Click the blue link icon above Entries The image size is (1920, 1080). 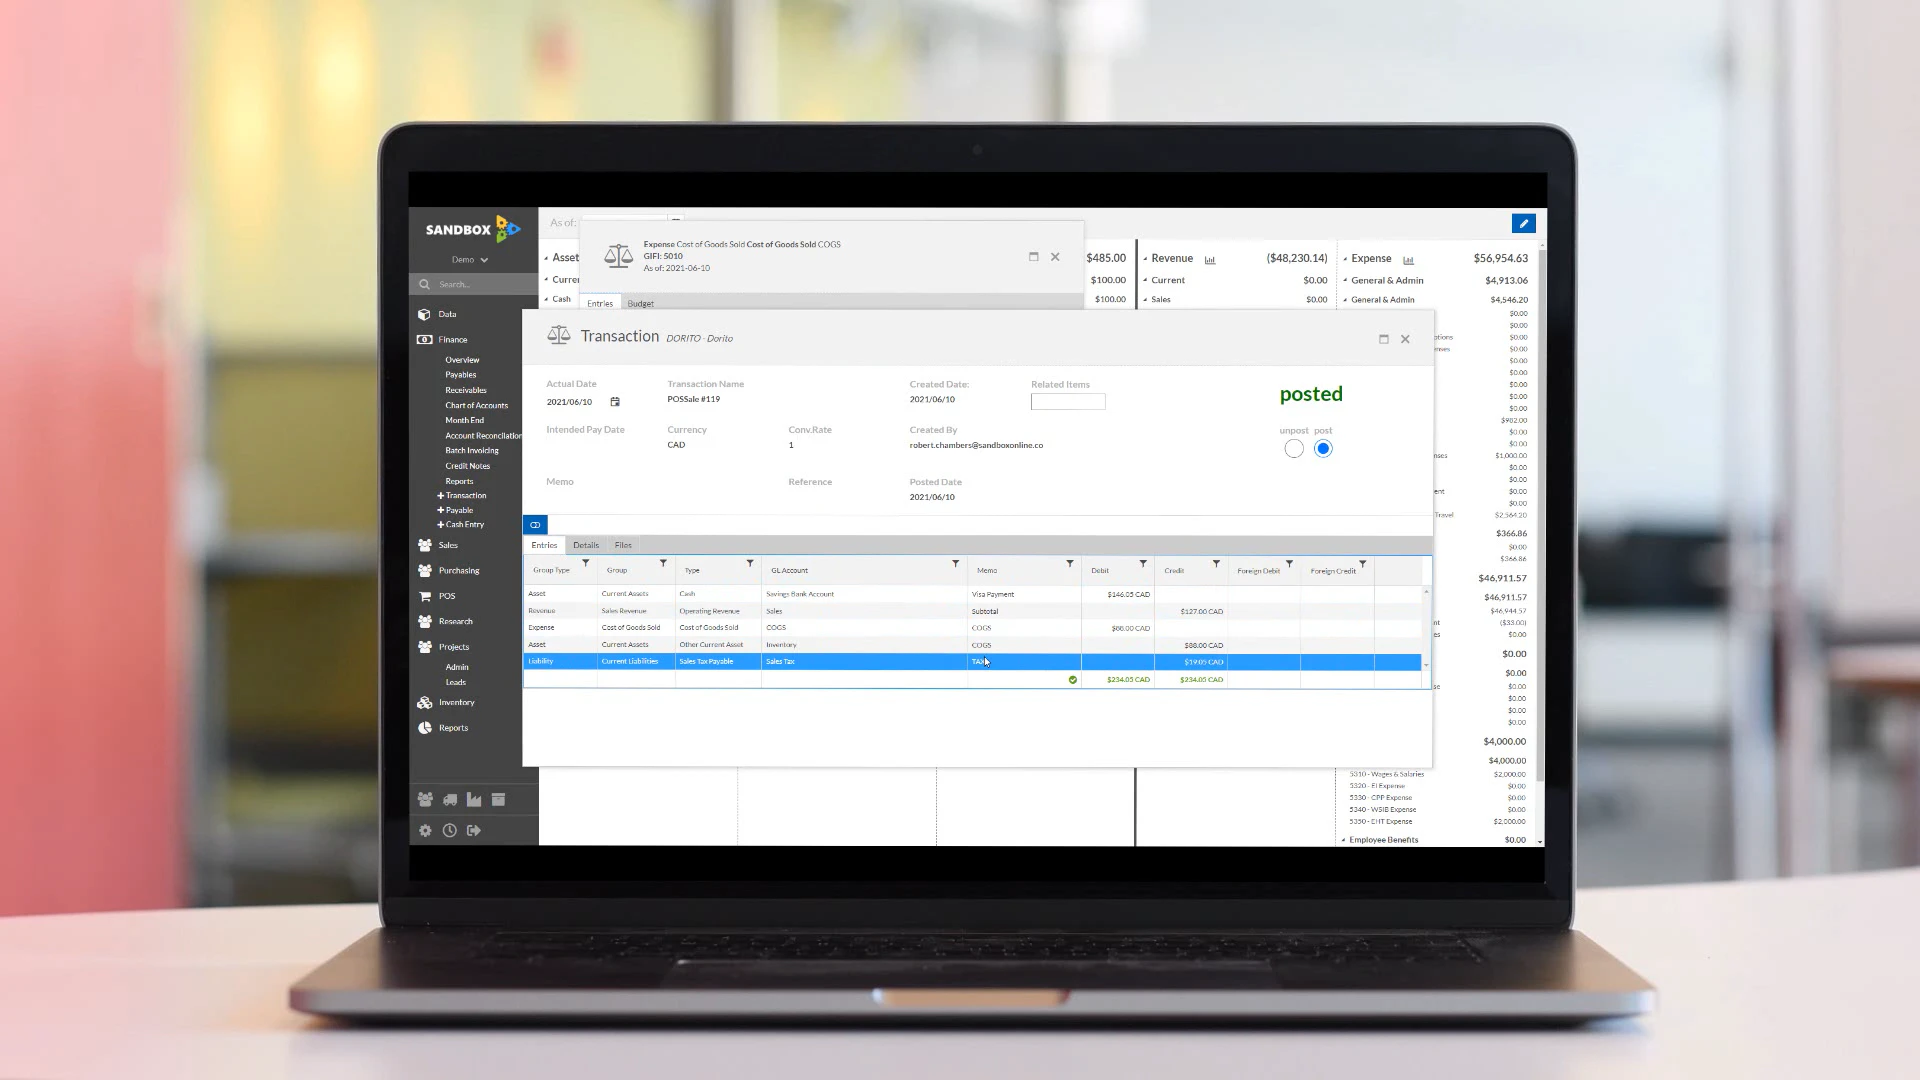[x=535, y=525]
